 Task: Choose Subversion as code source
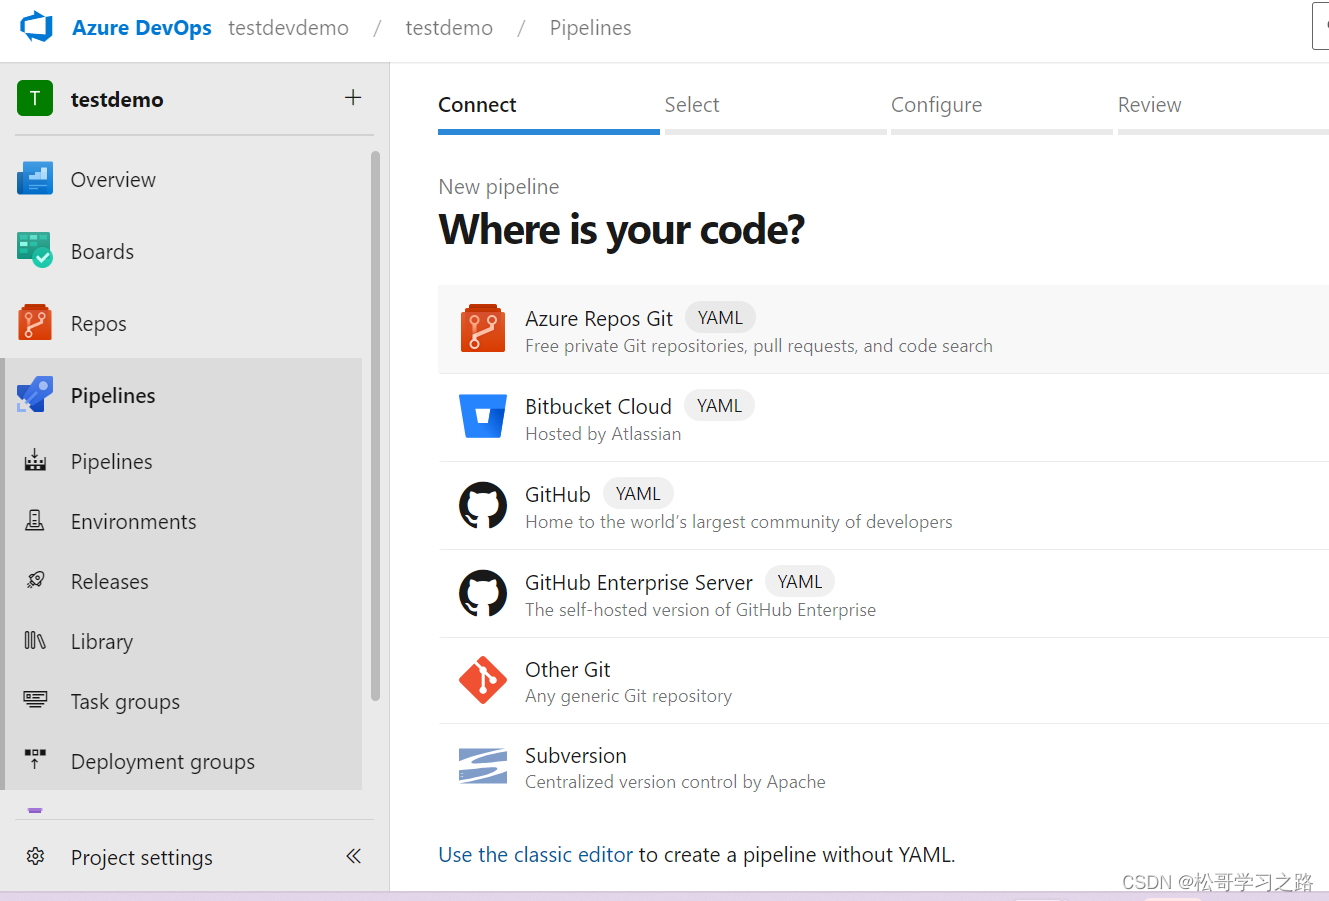[884, 766]
